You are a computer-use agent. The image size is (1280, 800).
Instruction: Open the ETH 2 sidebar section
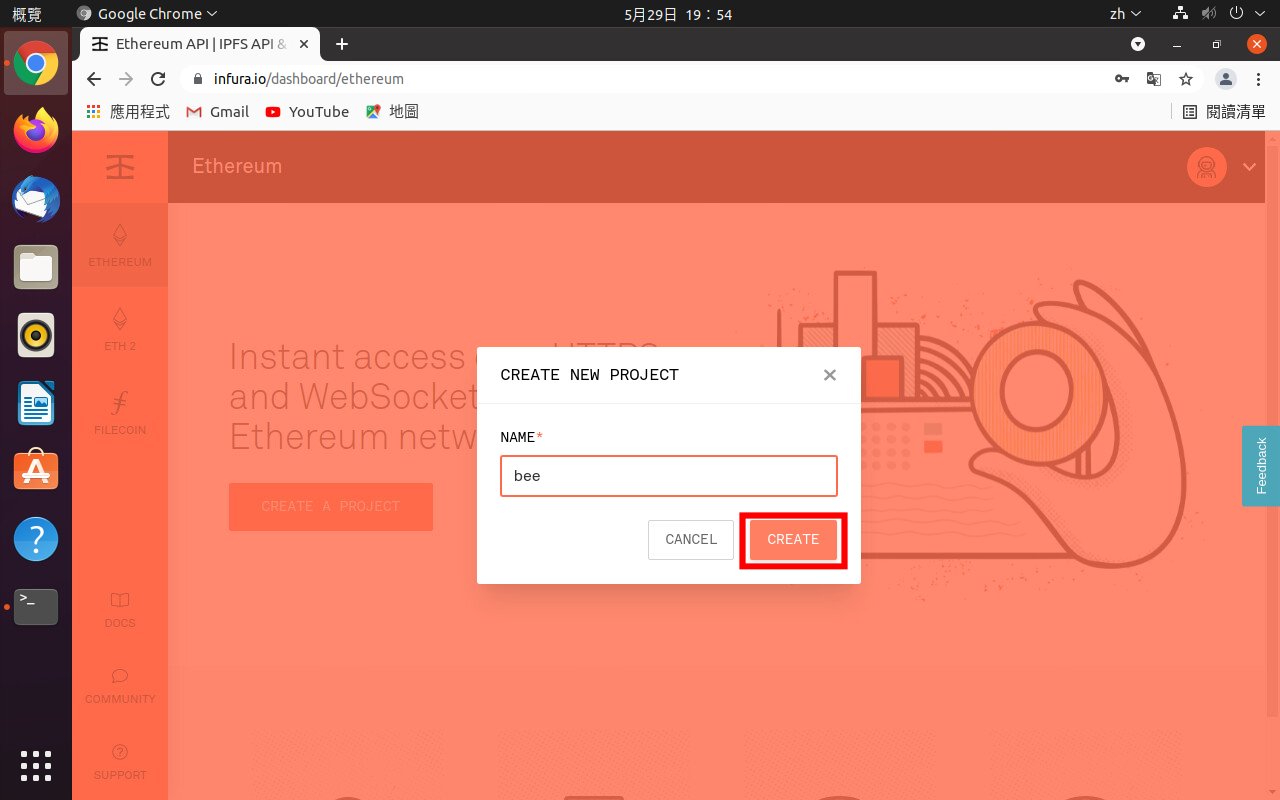point(120,329)
